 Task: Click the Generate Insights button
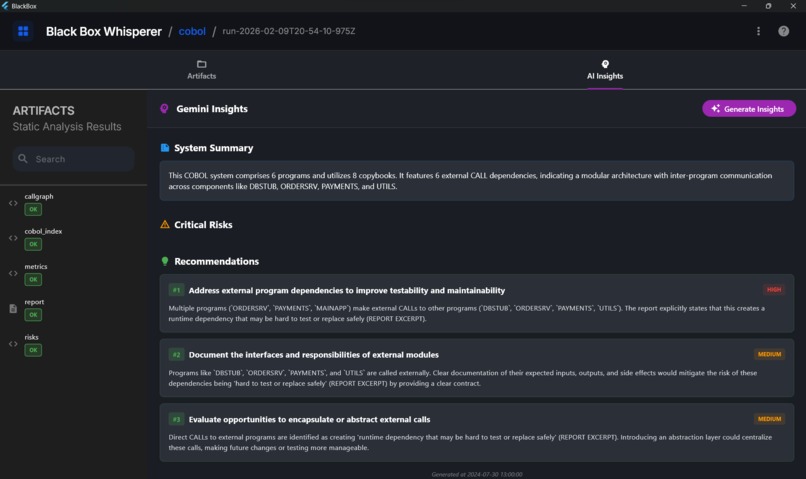pos(749,108)
